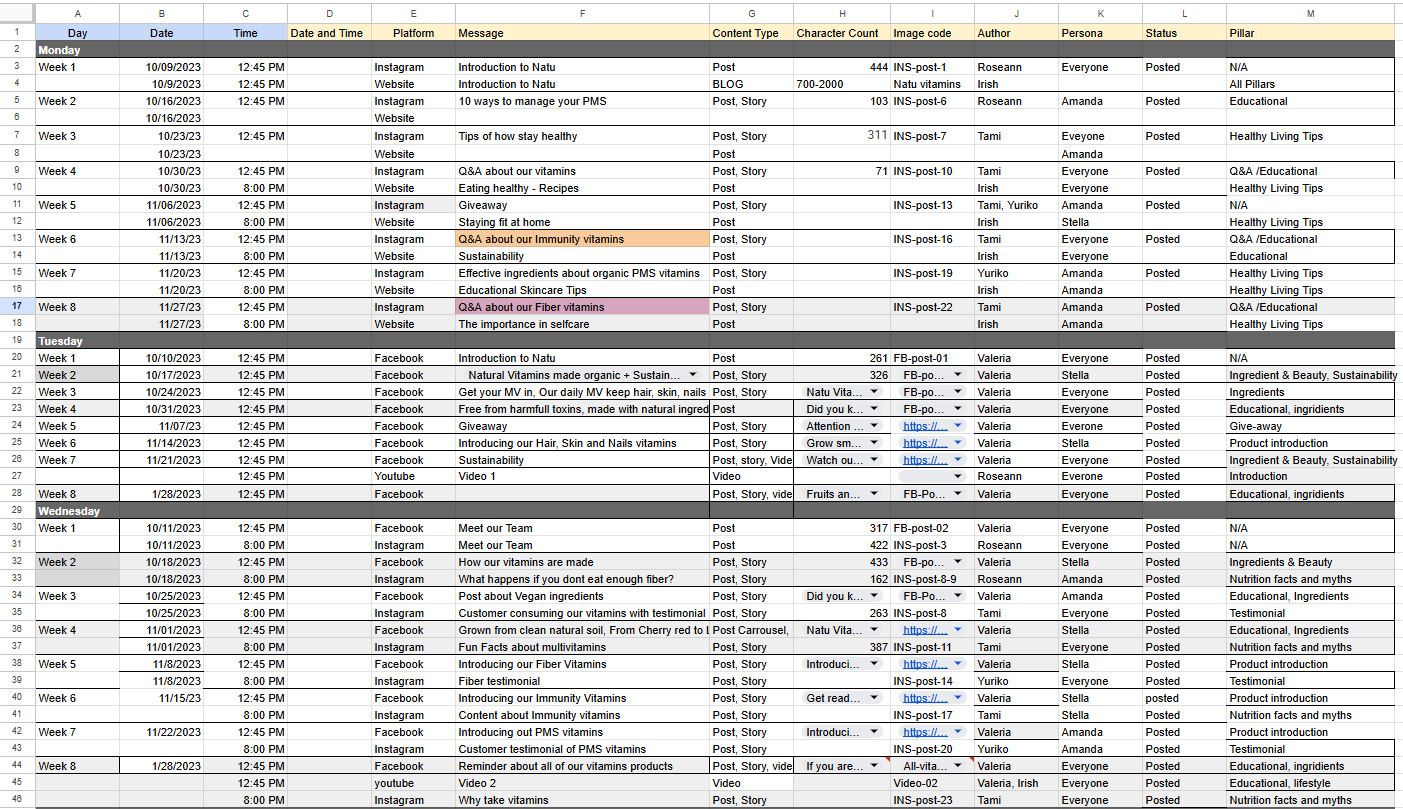This screenshot has width=1403, height=809.
Task: Expand the "Fruits an…" dropdown chip
Action: [x=874, y=494]
